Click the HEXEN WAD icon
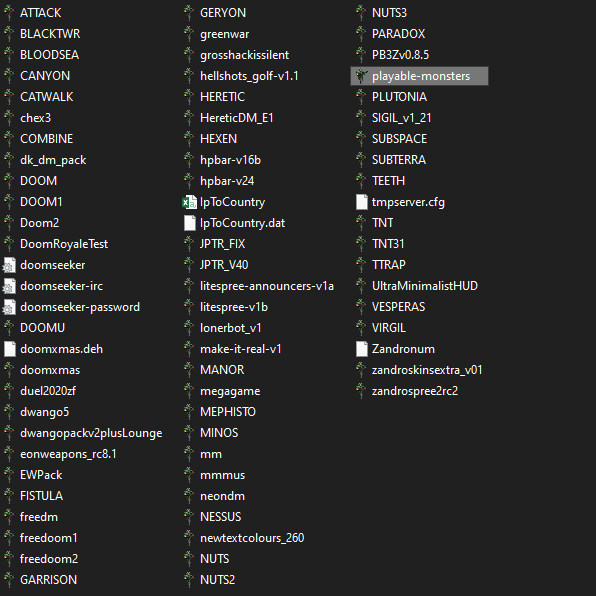 (x=189, y=139)
